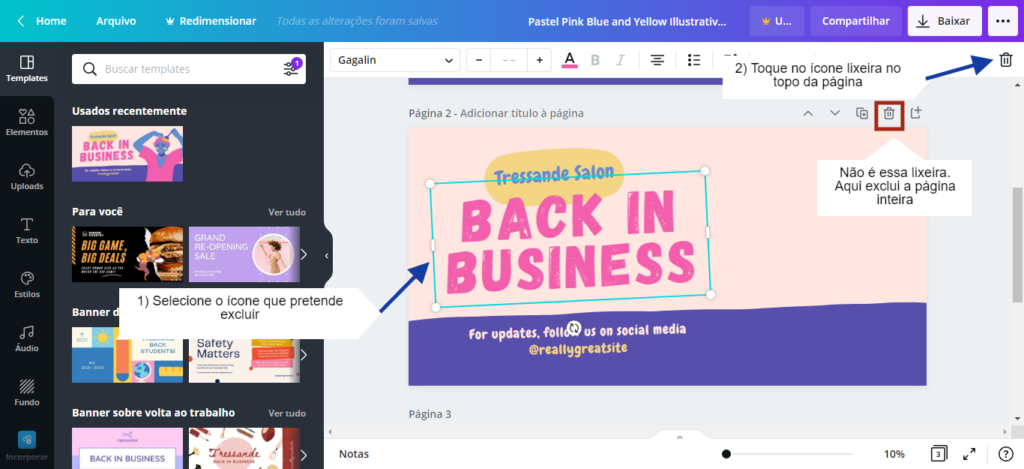1024x469 pixels.
Task: Collapse the templates side panel
Action: pos(327,256)
